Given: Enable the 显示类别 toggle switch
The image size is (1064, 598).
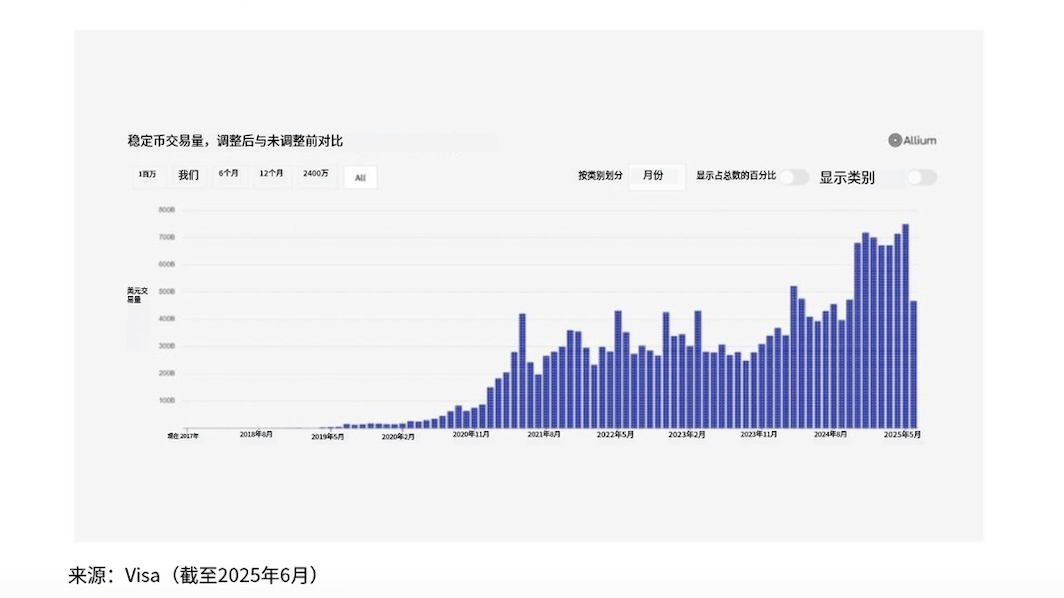Looking at the screenshot, I should [x=921, y=177].
